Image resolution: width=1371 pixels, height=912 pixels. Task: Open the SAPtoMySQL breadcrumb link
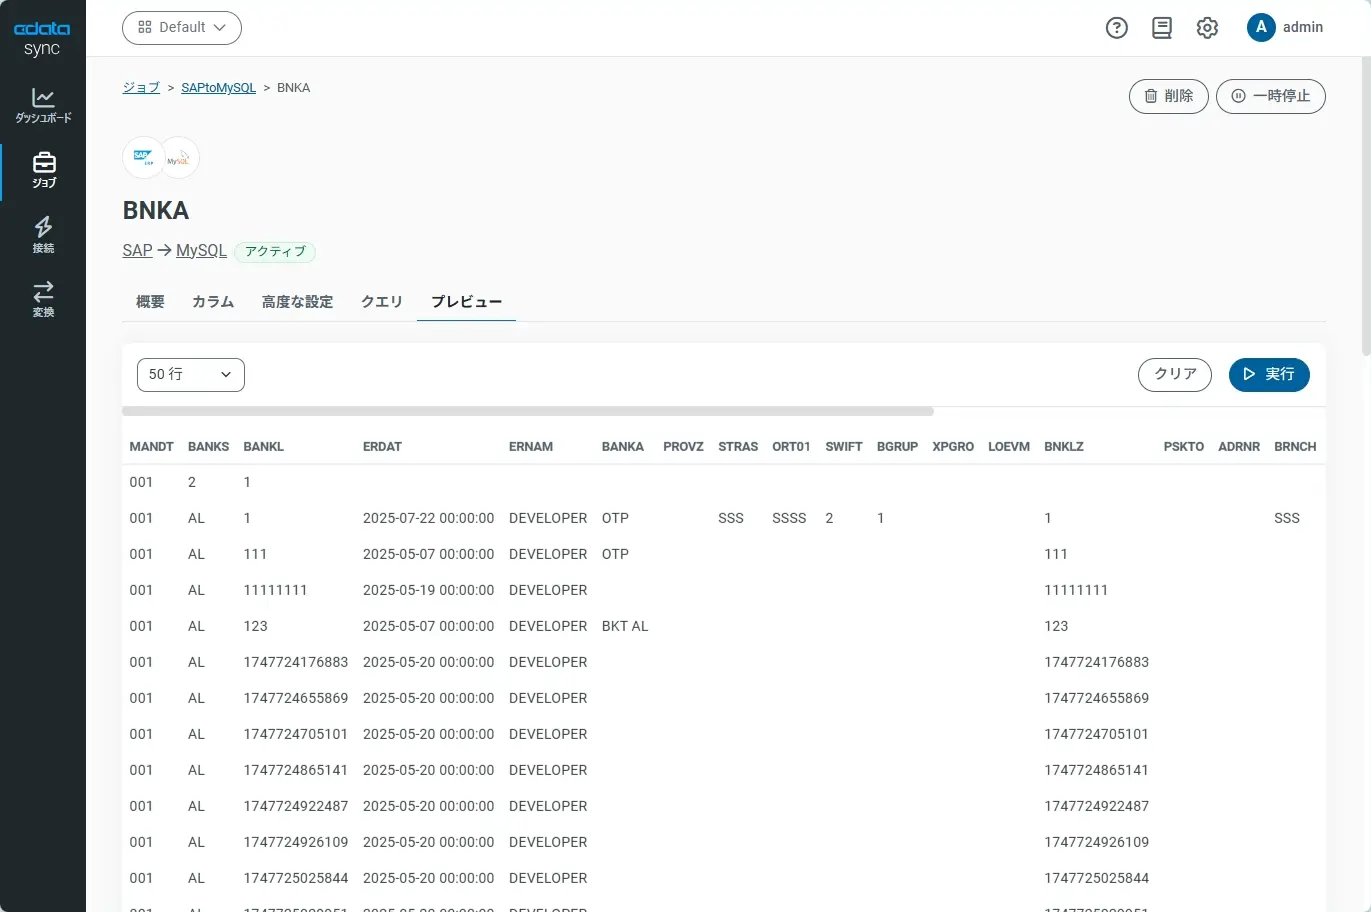pos(218,87)
